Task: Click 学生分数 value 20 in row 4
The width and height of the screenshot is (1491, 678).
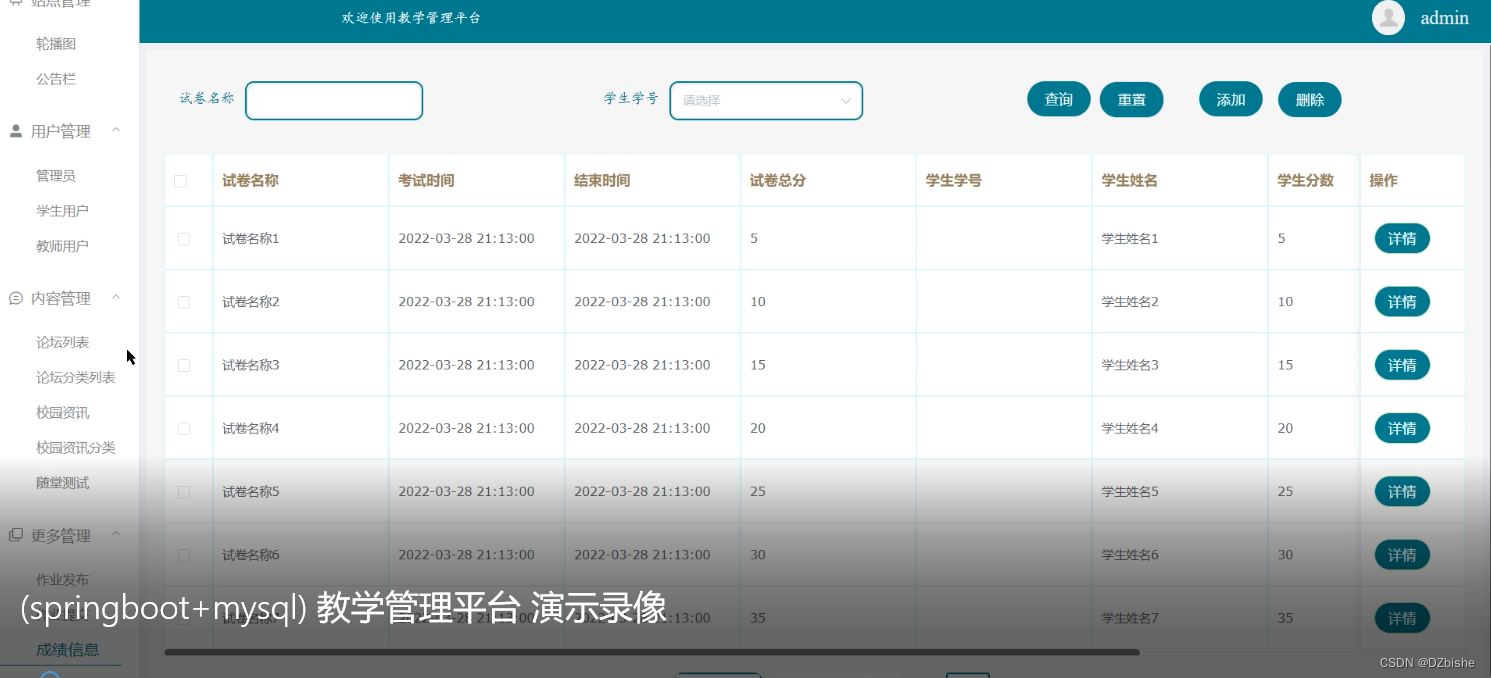Action: 1286,428
